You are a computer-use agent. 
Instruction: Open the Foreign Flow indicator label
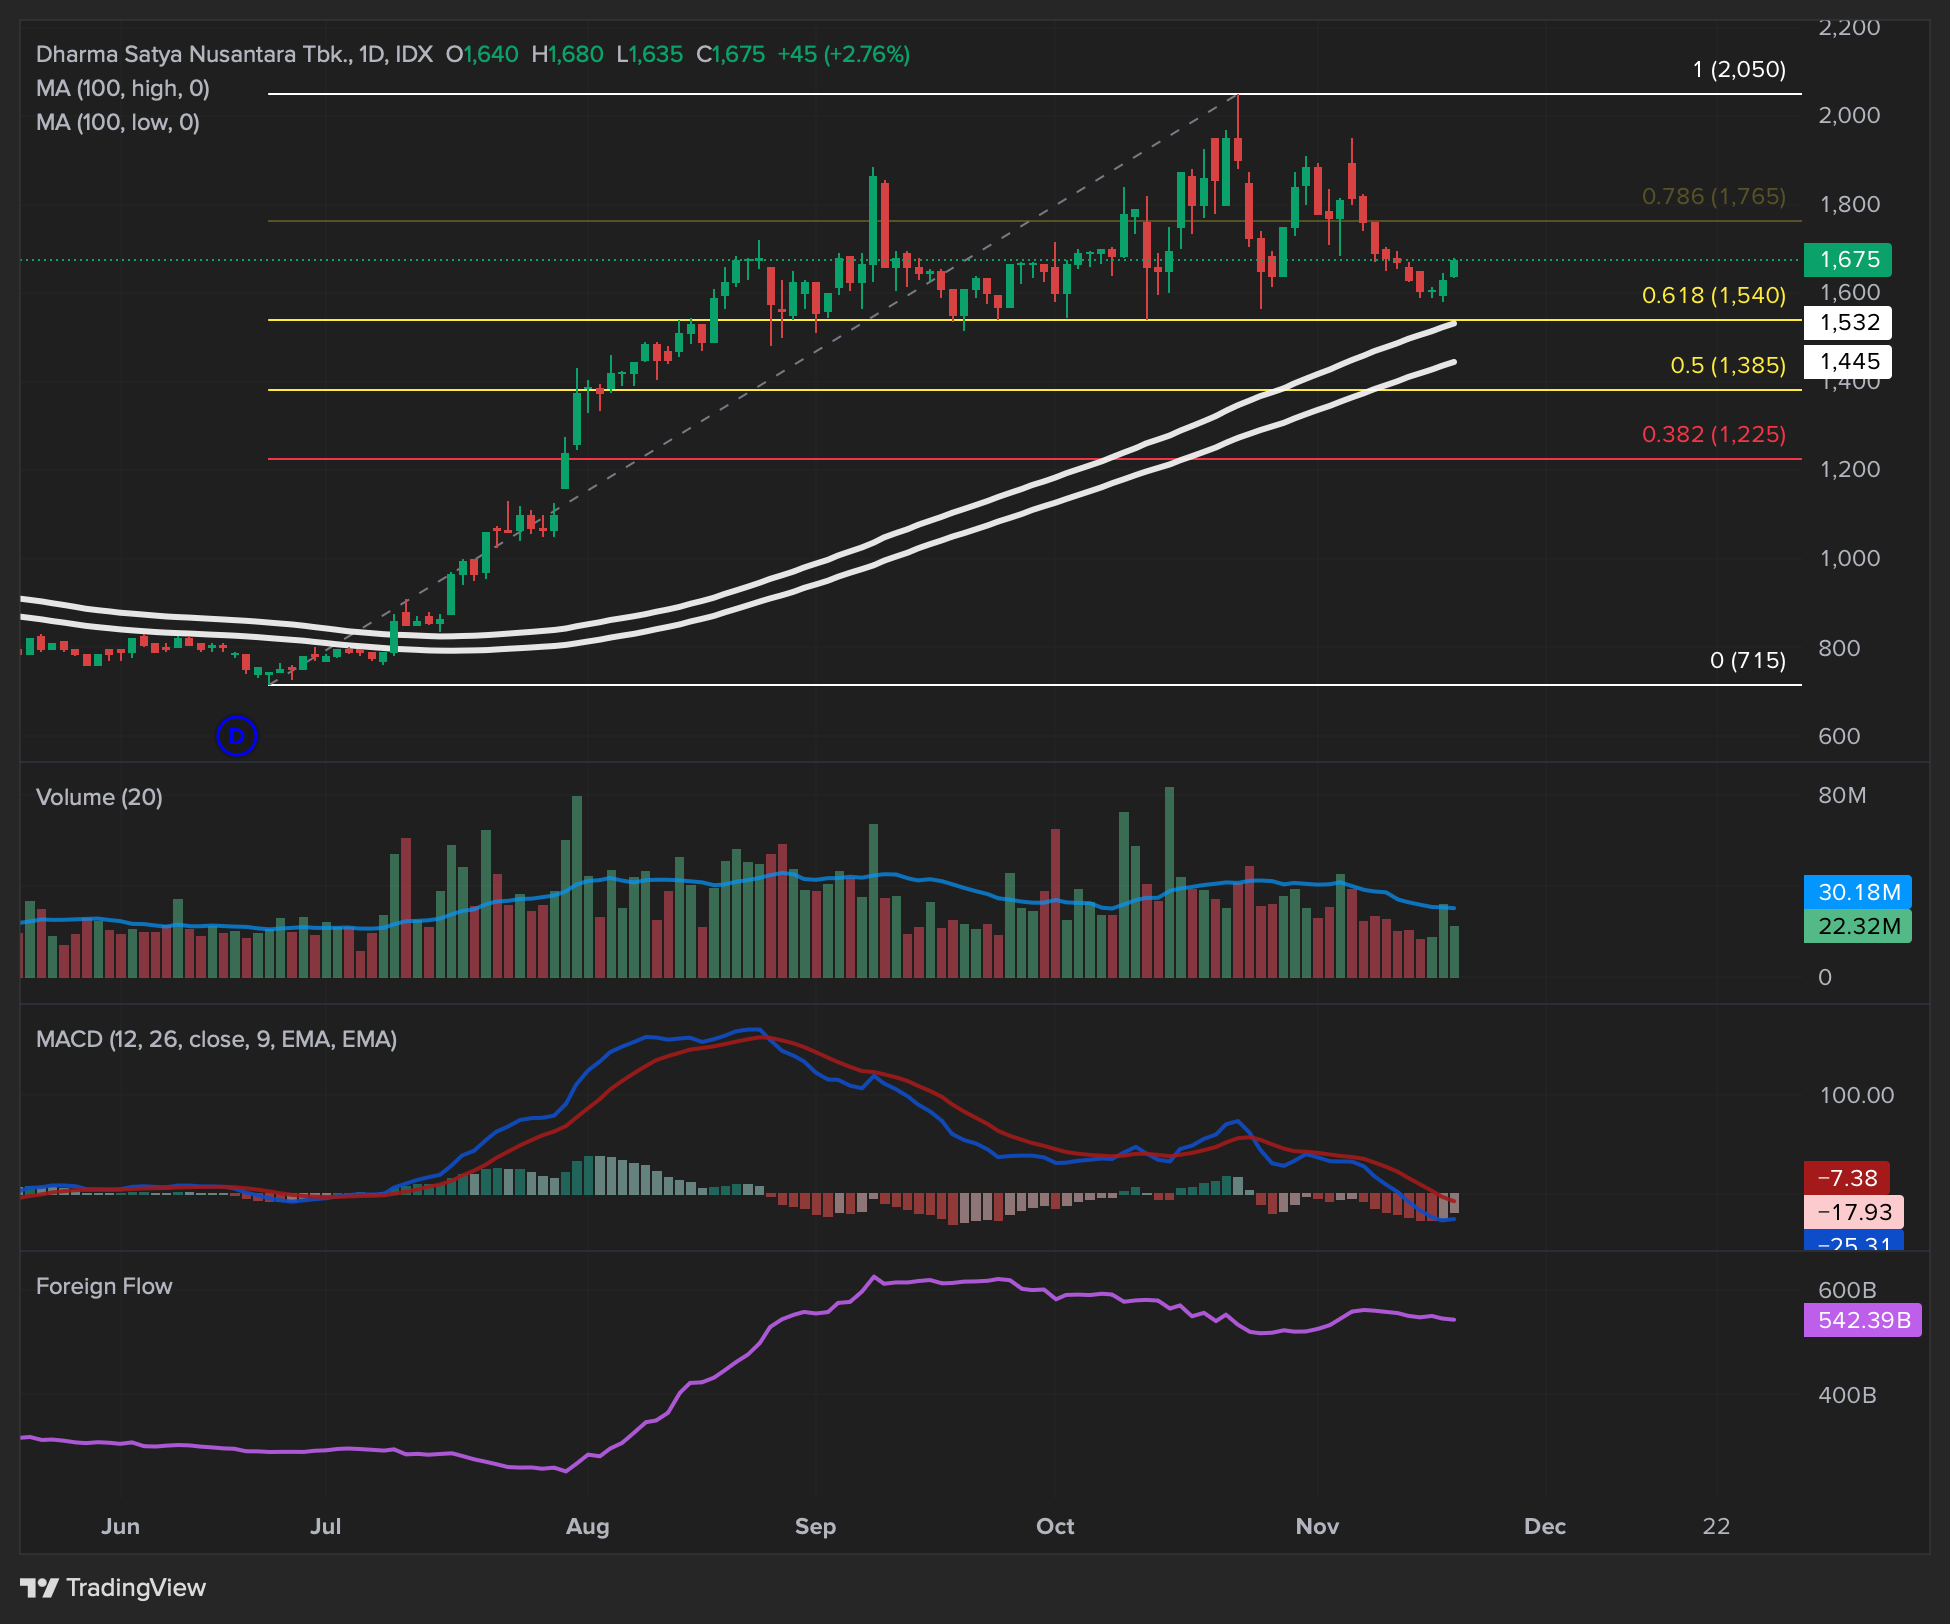tap(104, 1286)
